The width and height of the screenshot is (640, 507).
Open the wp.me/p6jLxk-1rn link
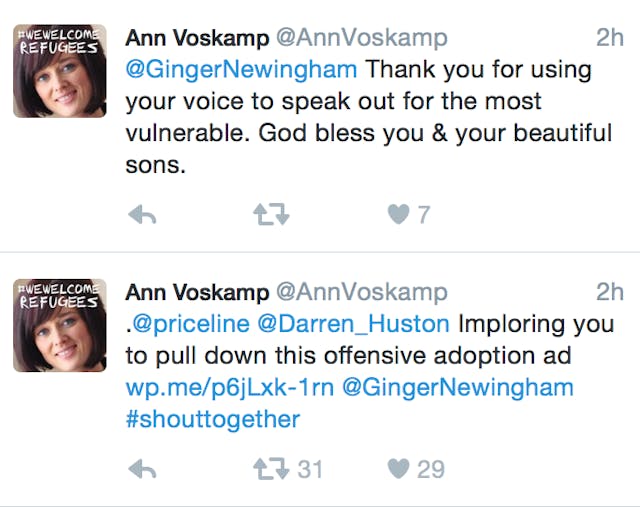coord(230,387)
